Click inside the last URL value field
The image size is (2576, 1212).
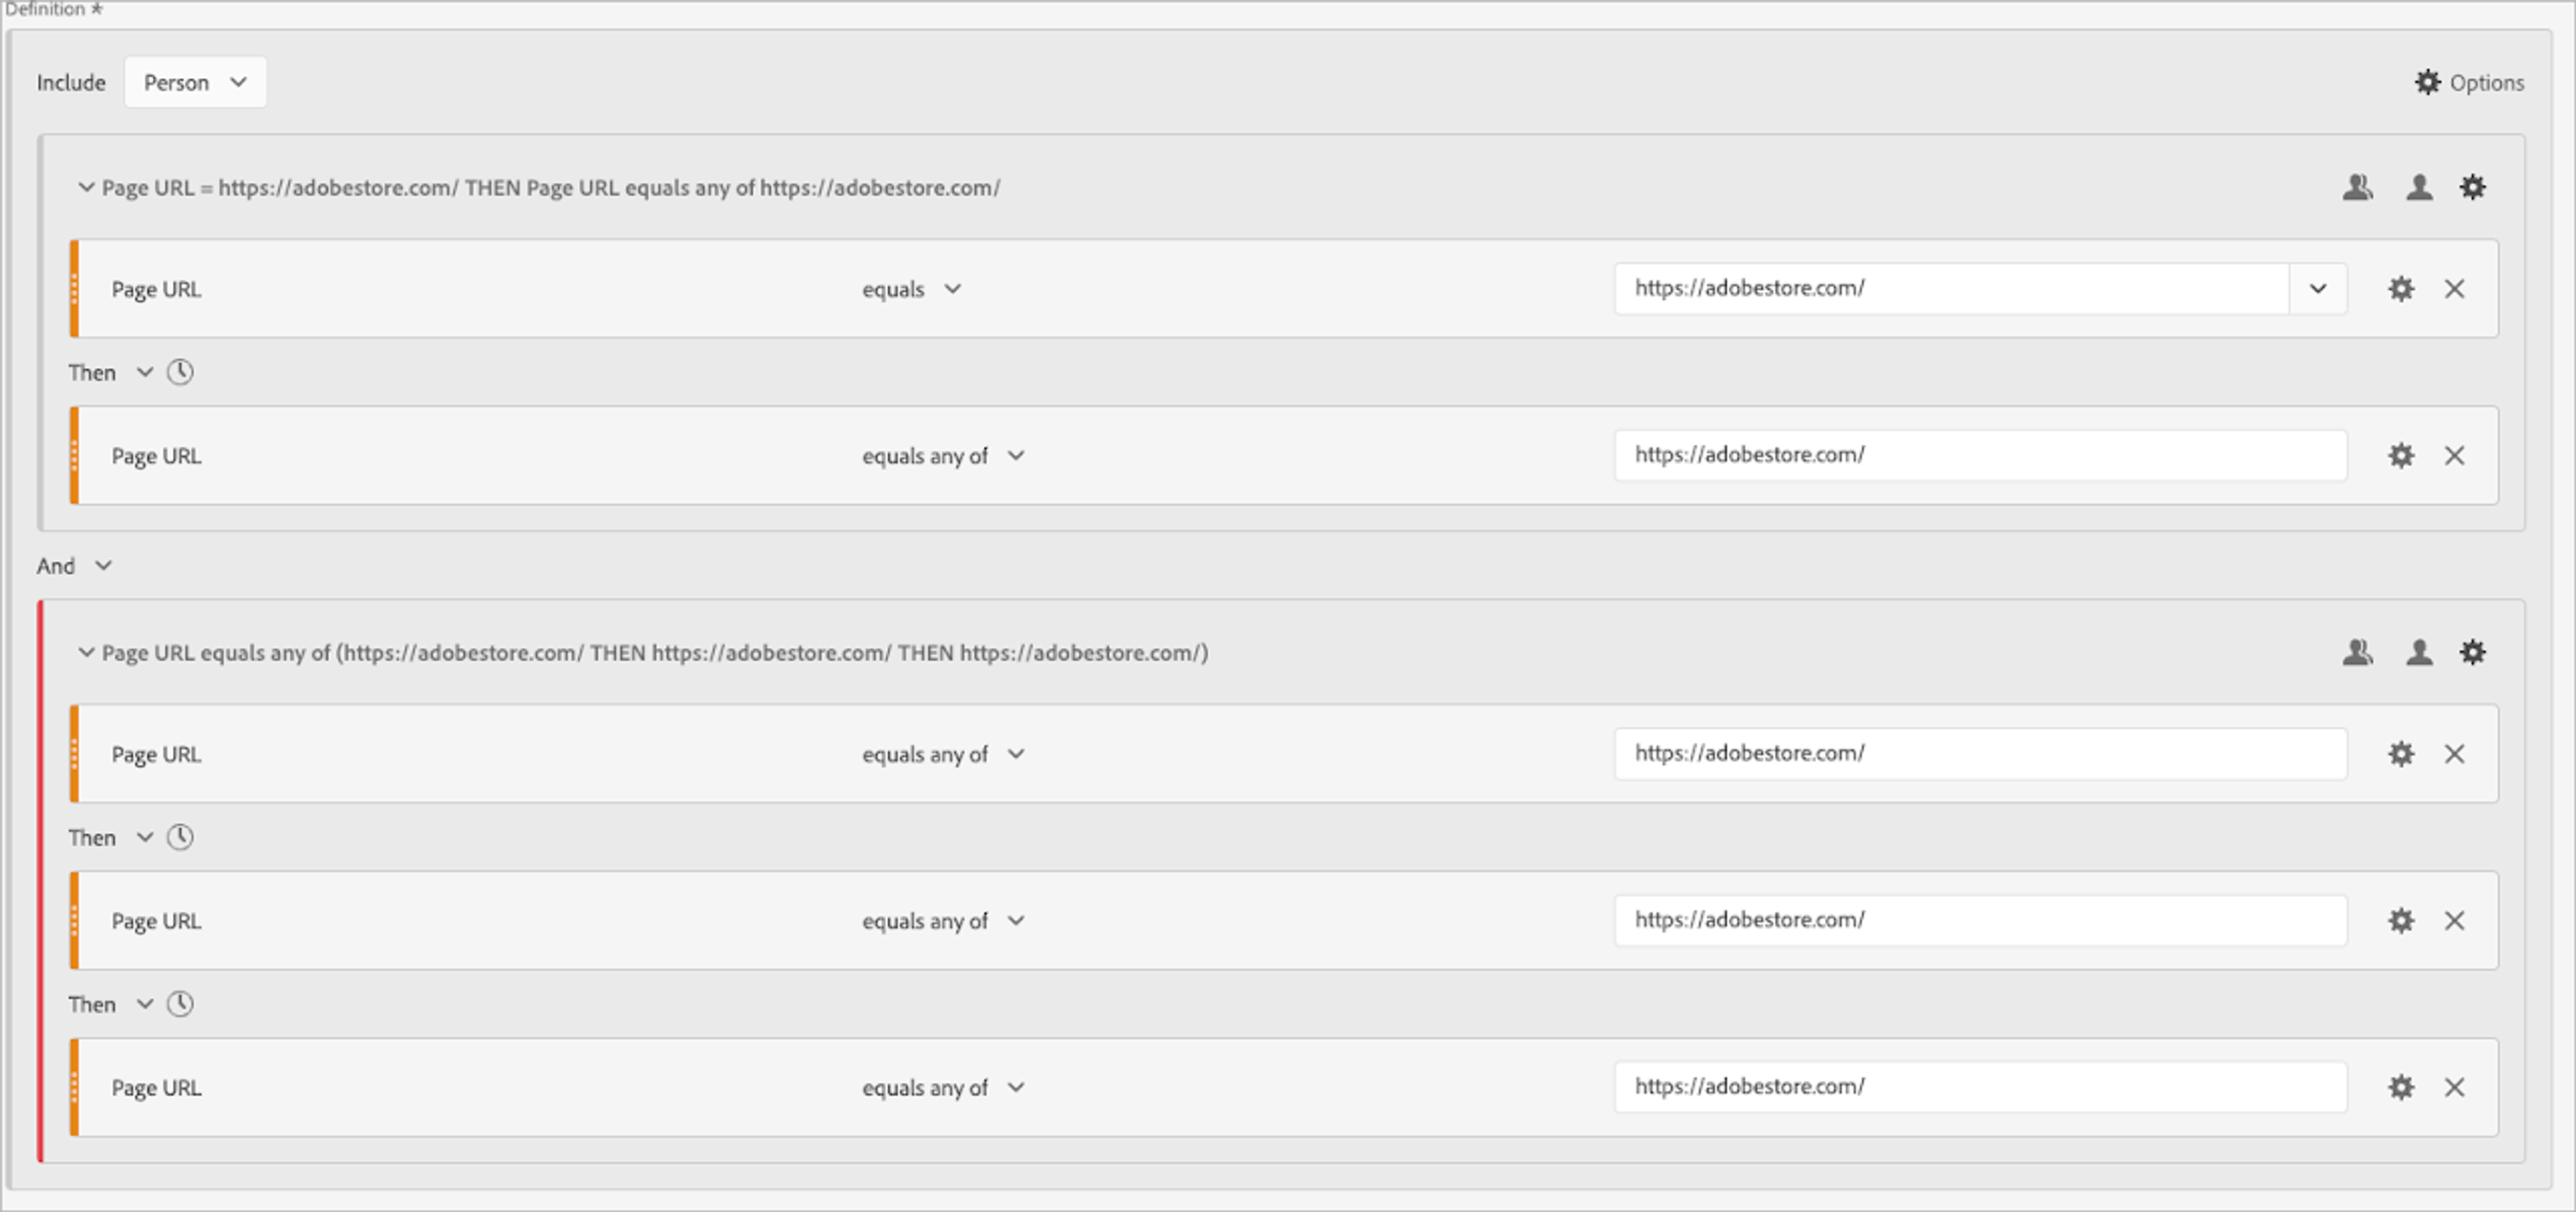tap(1980, 1087)
